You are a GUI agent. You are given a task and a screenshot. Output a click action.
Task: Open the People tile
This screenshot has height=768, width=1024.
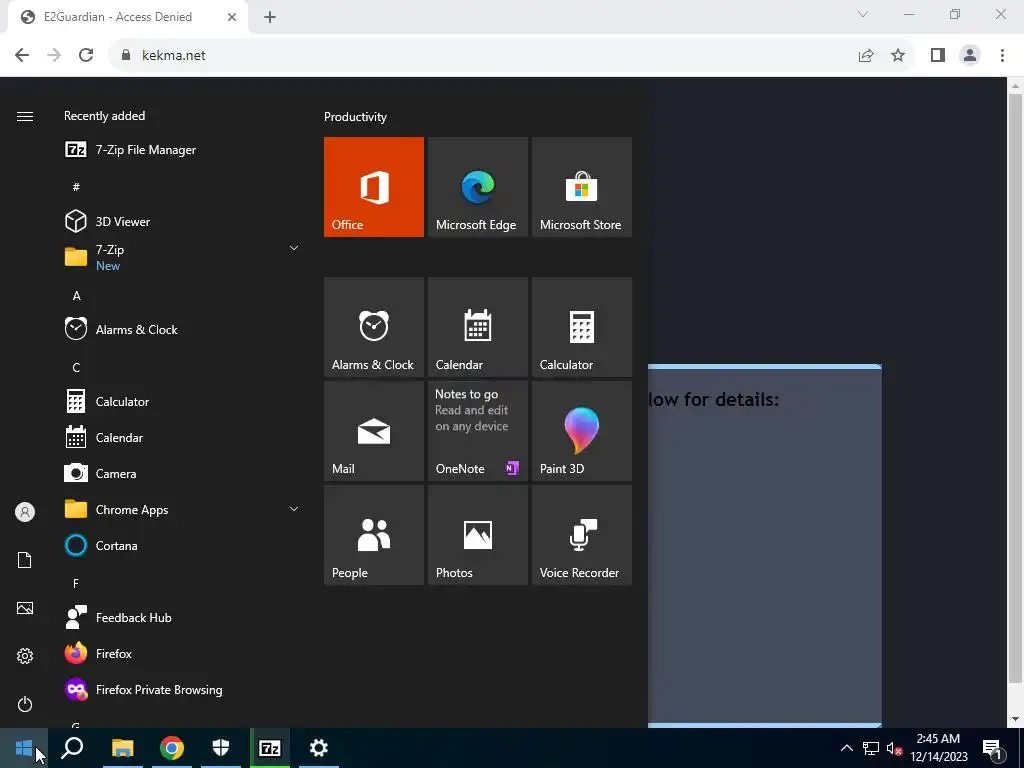click(x=374, y=535)
